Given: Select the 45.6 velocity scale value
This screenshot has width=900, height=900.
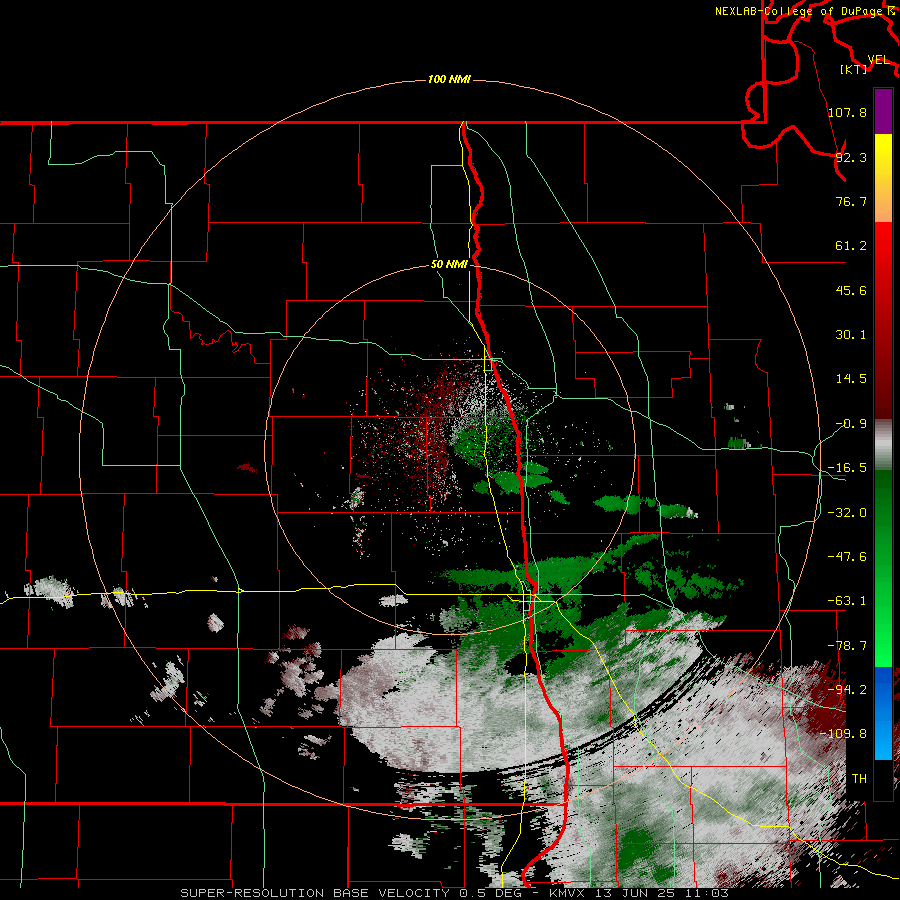Looking at the screenshot, I should click(851, 290).
